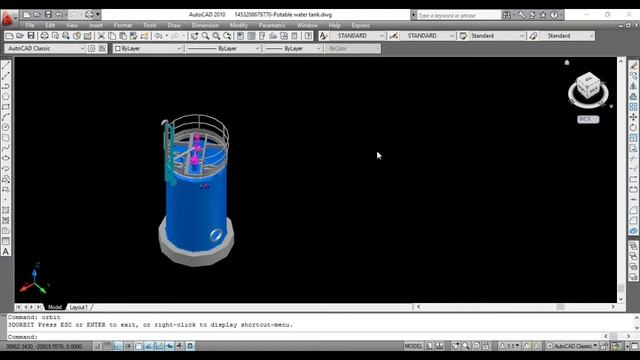Toggle Ortho Mode in status bar

pyautogui.click(x=118, y=346)
